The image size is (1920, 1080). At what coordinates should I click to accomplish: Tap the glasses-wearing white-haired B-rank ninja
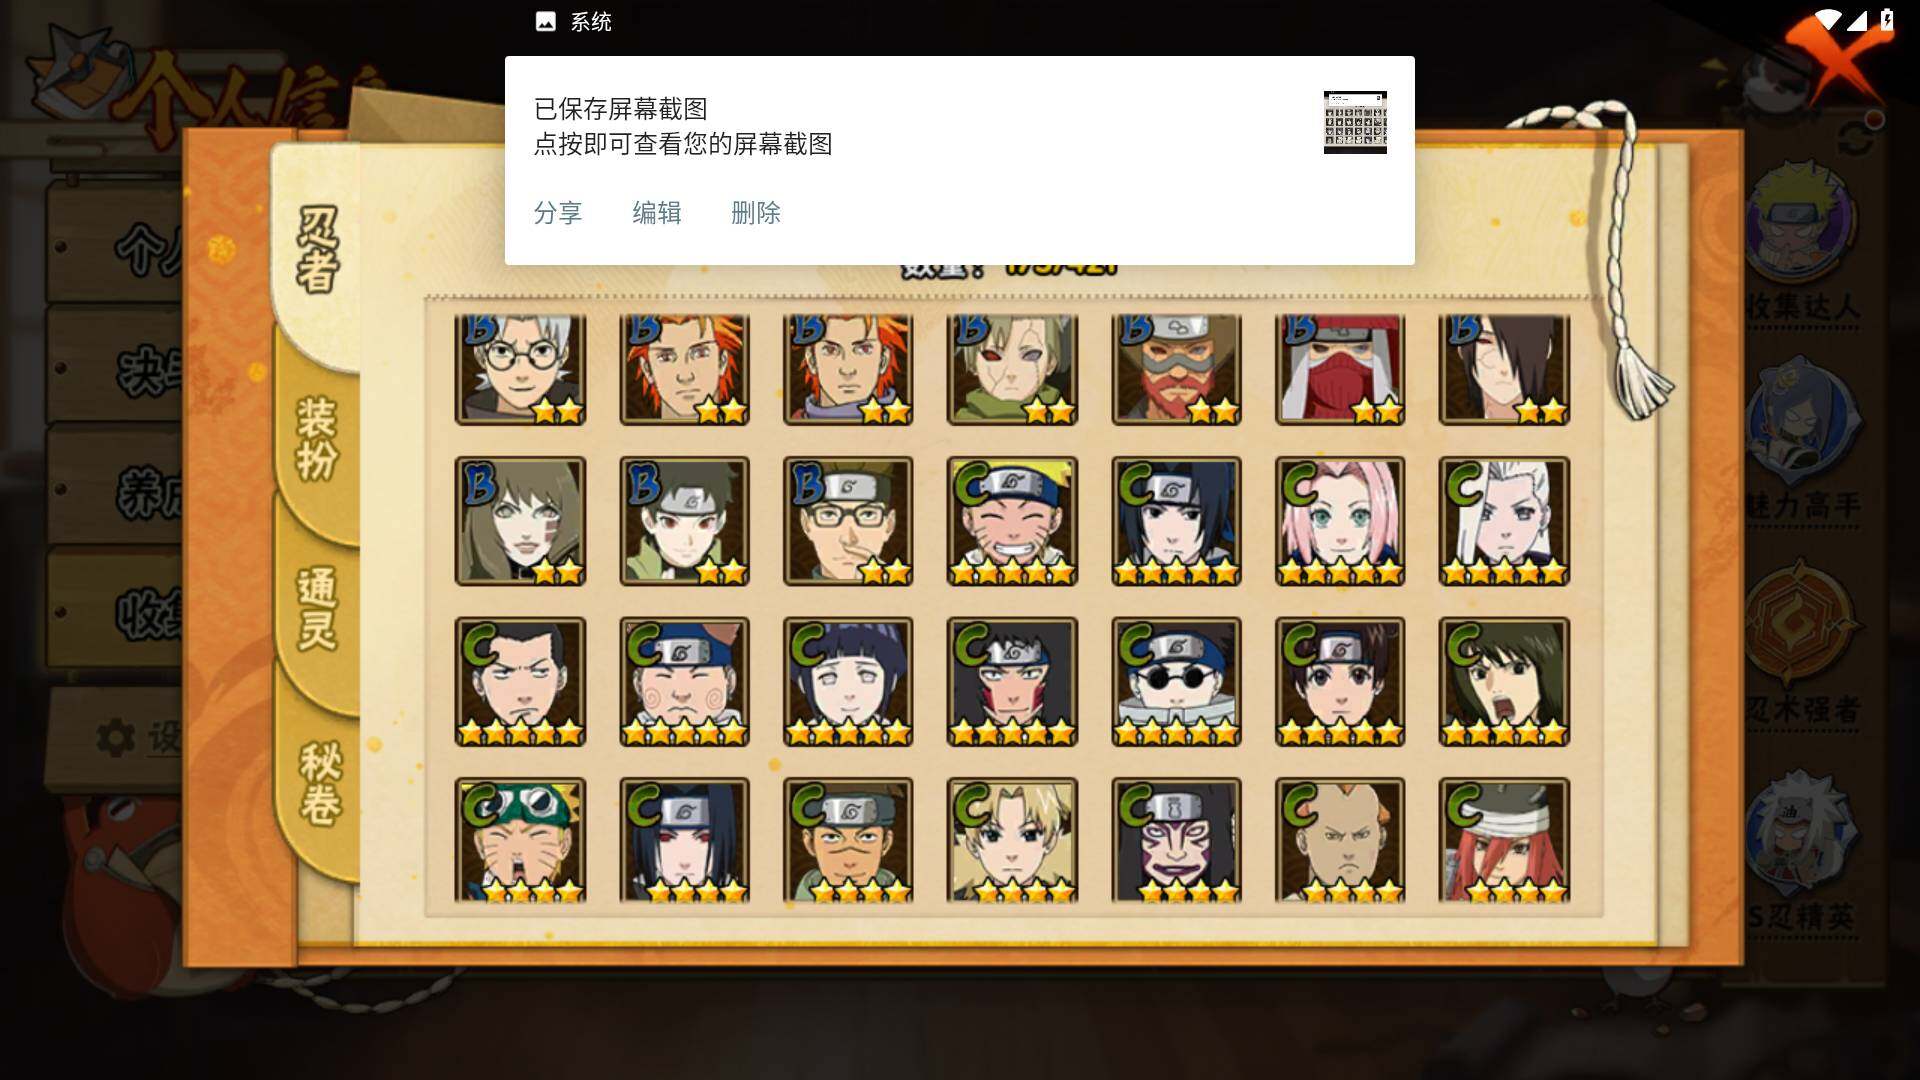click(x=520, y=369)
